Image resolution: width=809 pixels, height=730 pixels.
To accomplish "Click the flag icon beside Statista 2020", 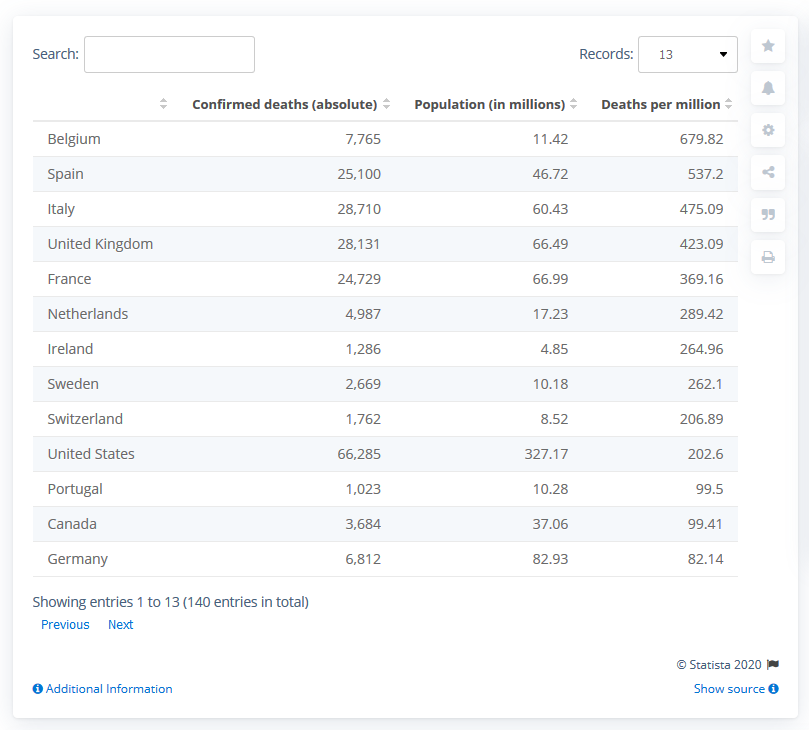I will coord(773,665).
